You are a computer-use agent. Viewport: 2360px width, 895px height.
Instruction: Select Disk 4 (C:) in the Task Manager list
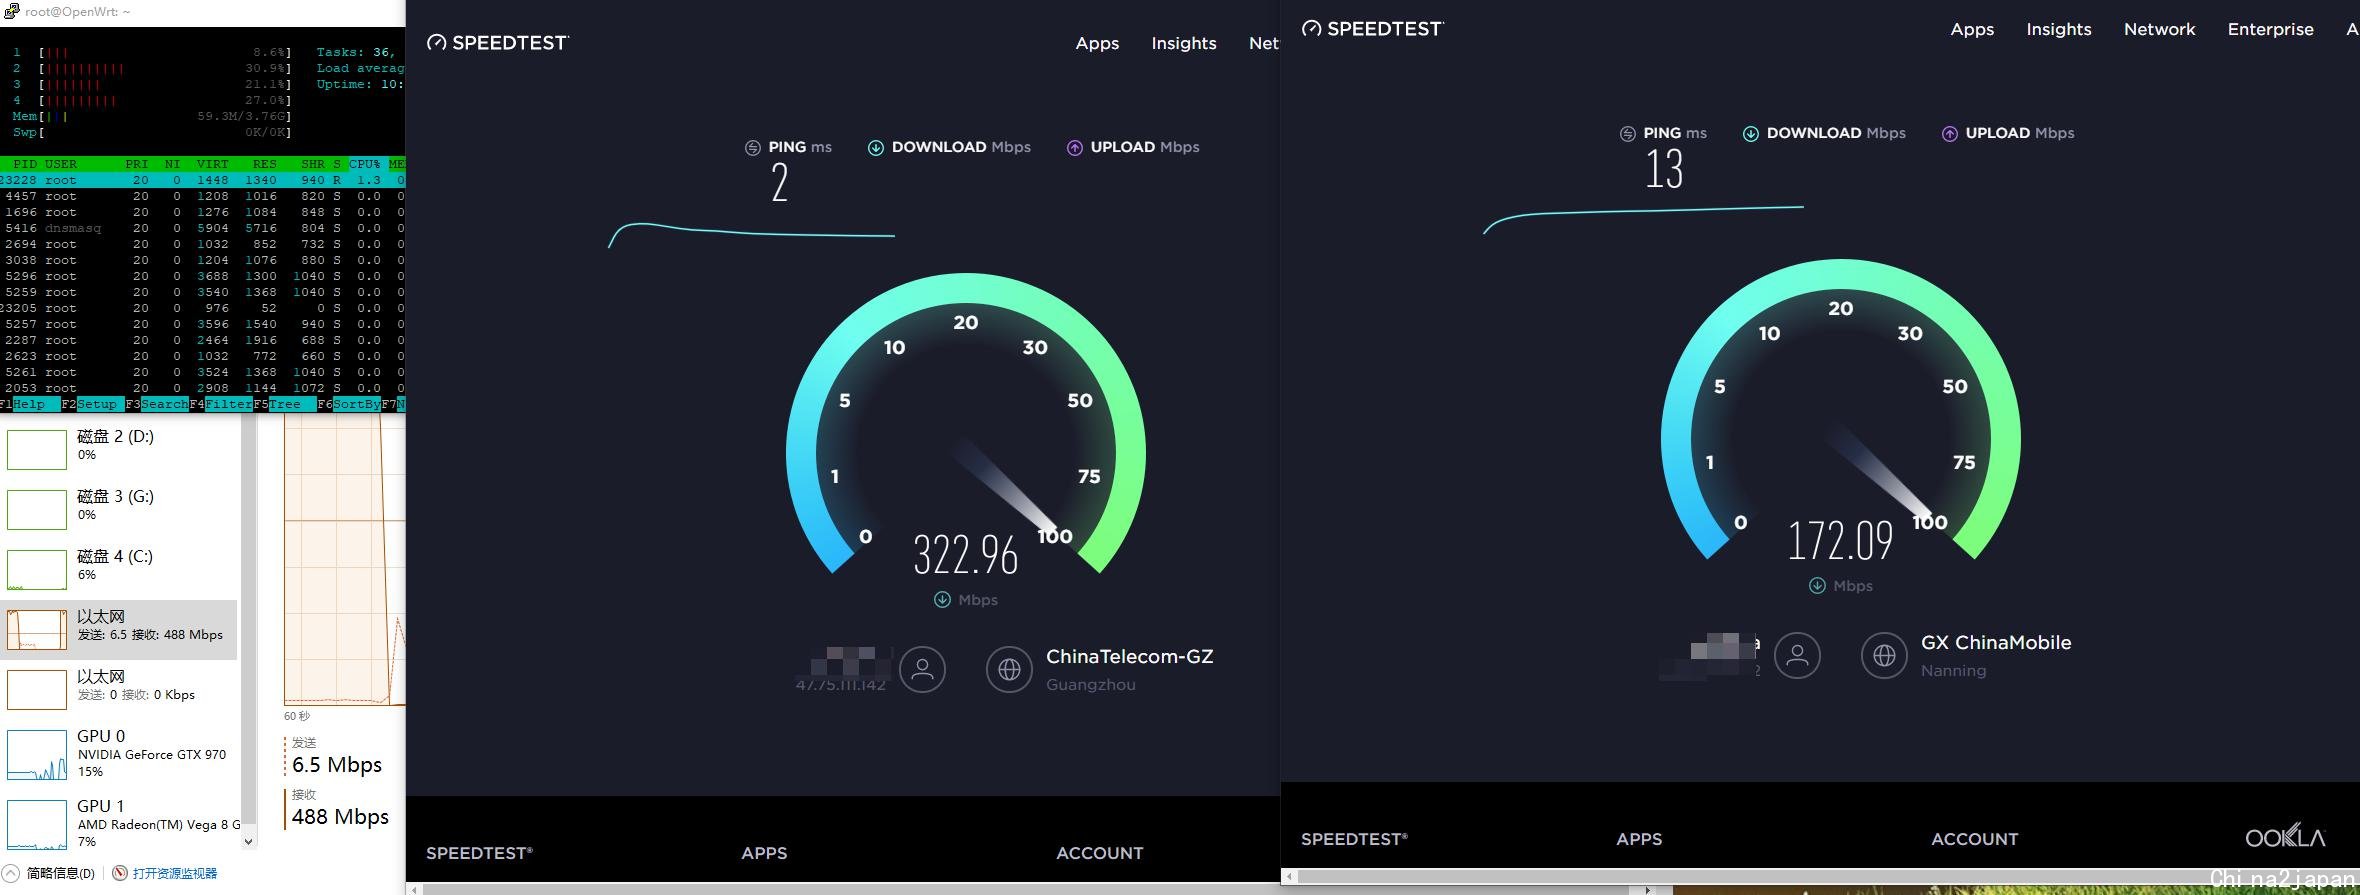coord(120,569)
